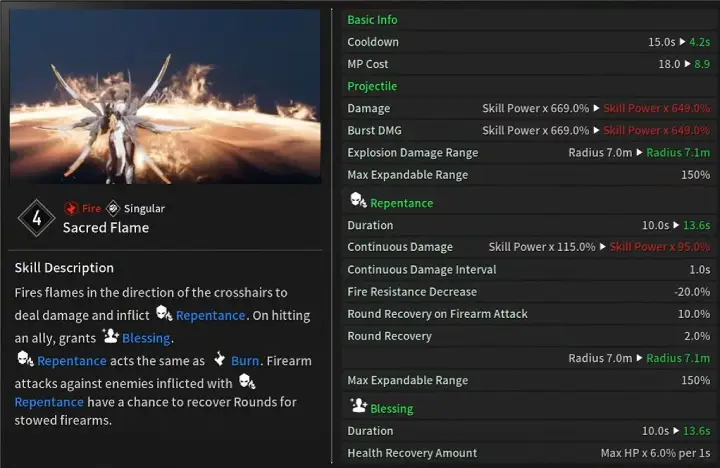
Task: Click the Singular attribute icon
Action: (x=114, y=209)
